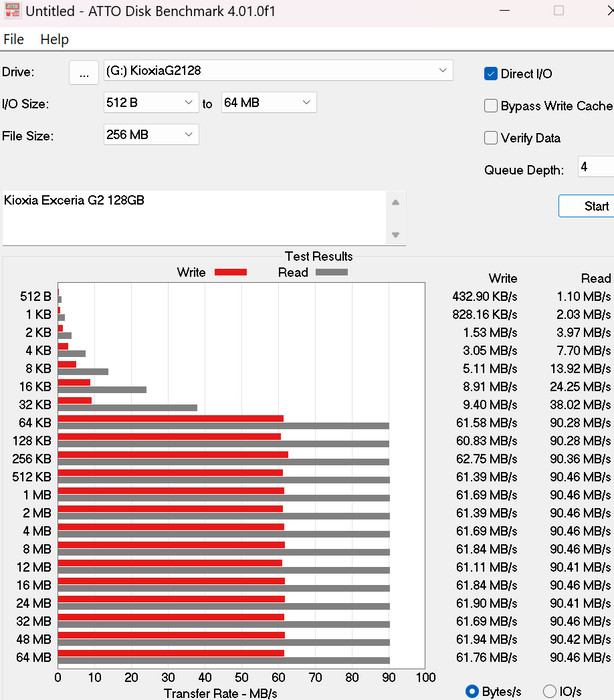Click read value 90.42 MB/s
This screenshot has width=614, height=700.
[x=580, y=639]
